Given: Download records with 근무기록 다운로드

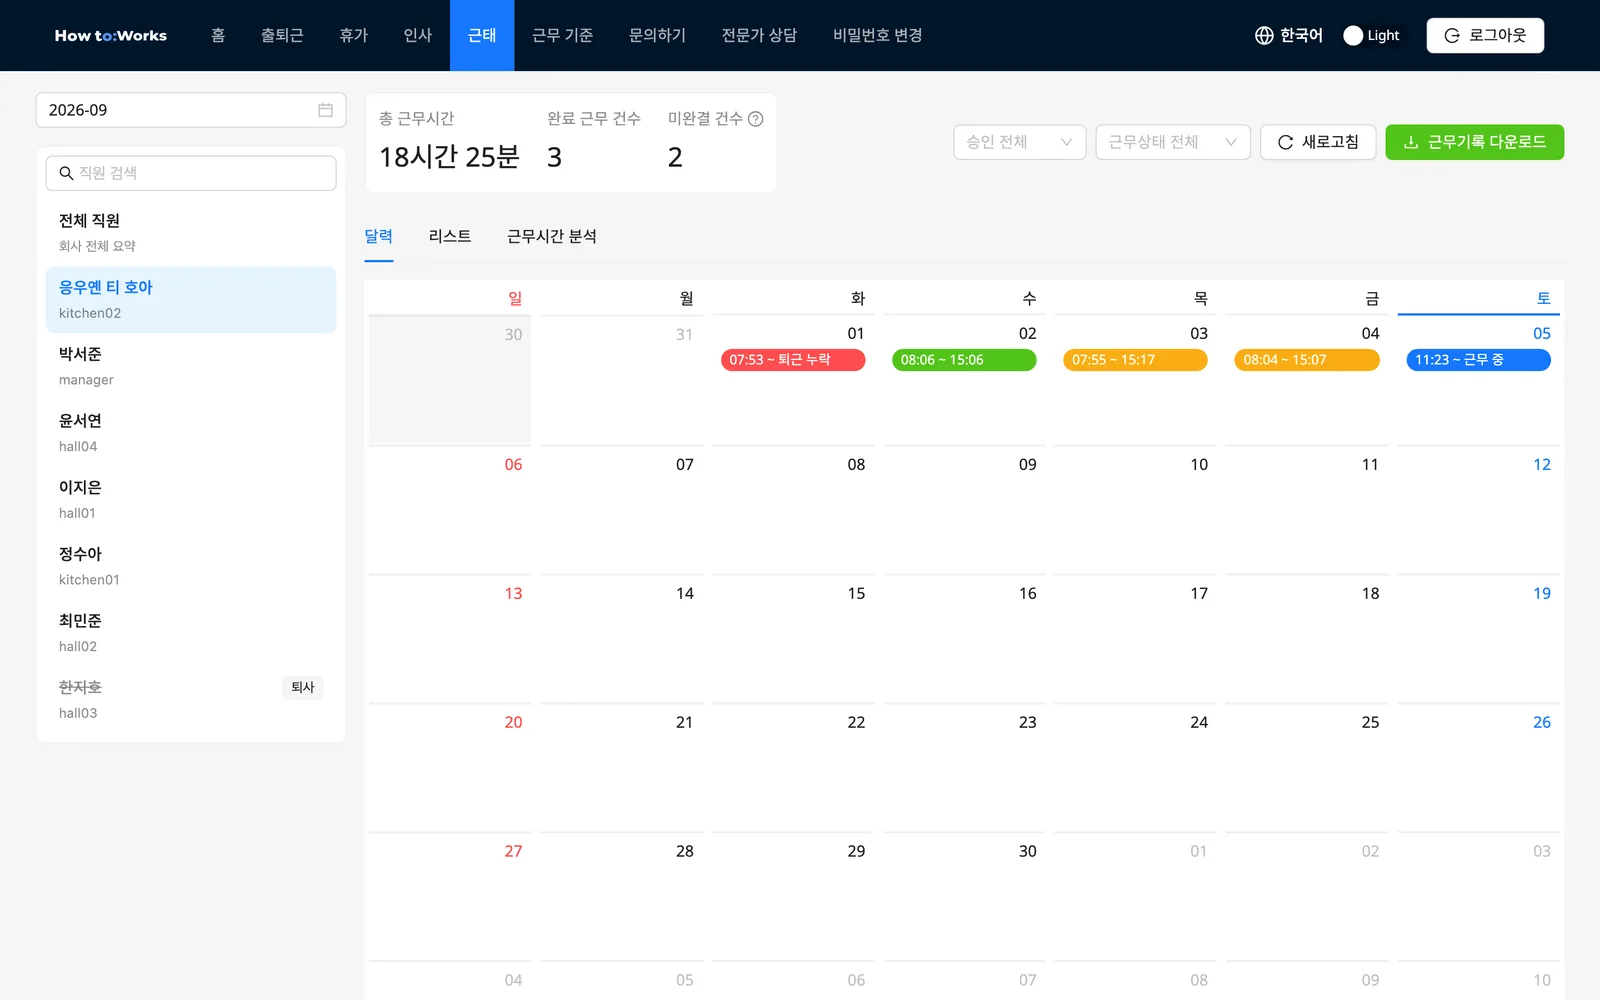Looking at the screenshot, I should pos(1475,142).
